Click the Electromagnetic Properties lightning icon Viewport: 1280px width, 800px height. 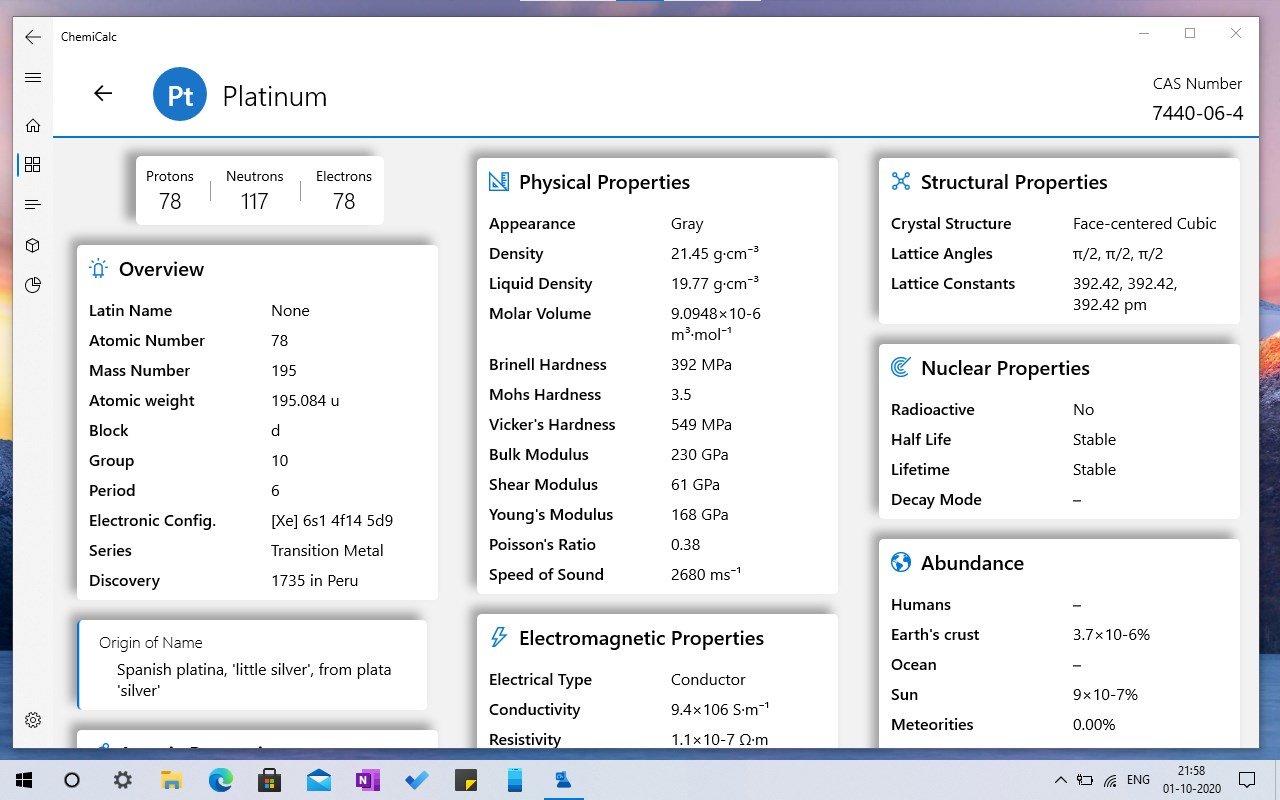click(x=498, y=638)
